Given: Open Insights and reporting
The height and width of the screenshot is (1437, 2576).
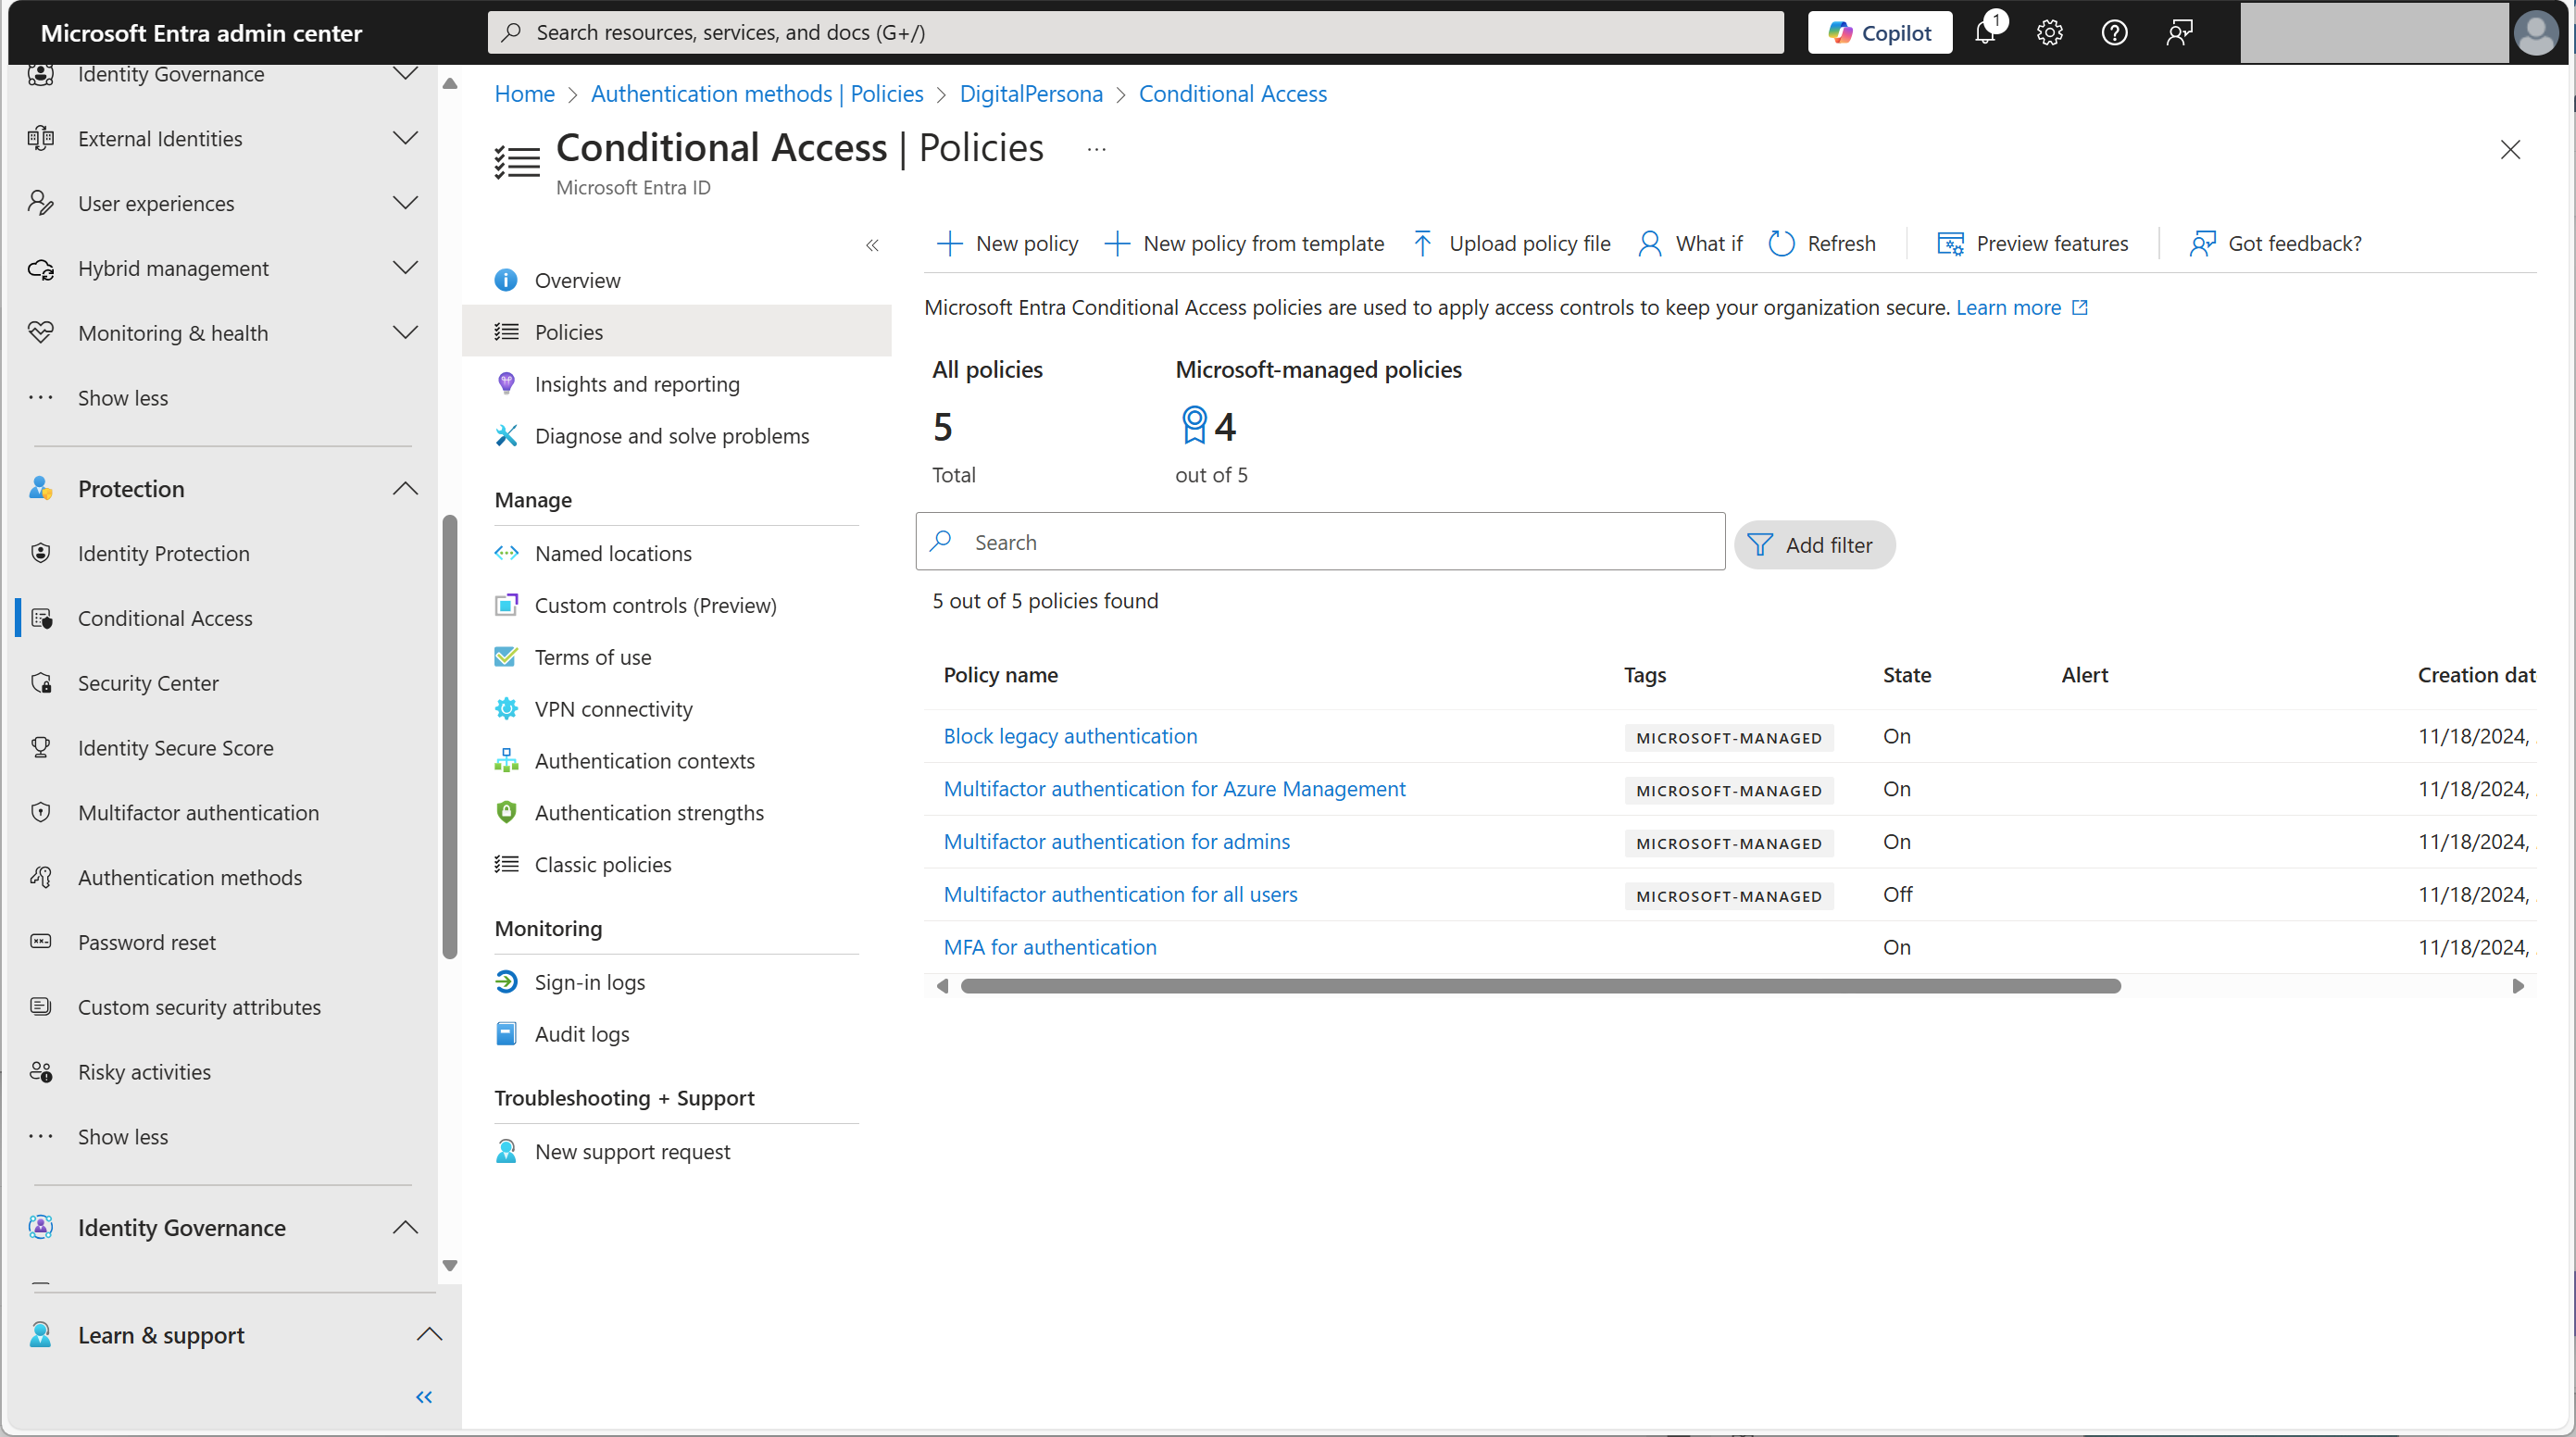Looking at the screenshot, I should 637,384.
